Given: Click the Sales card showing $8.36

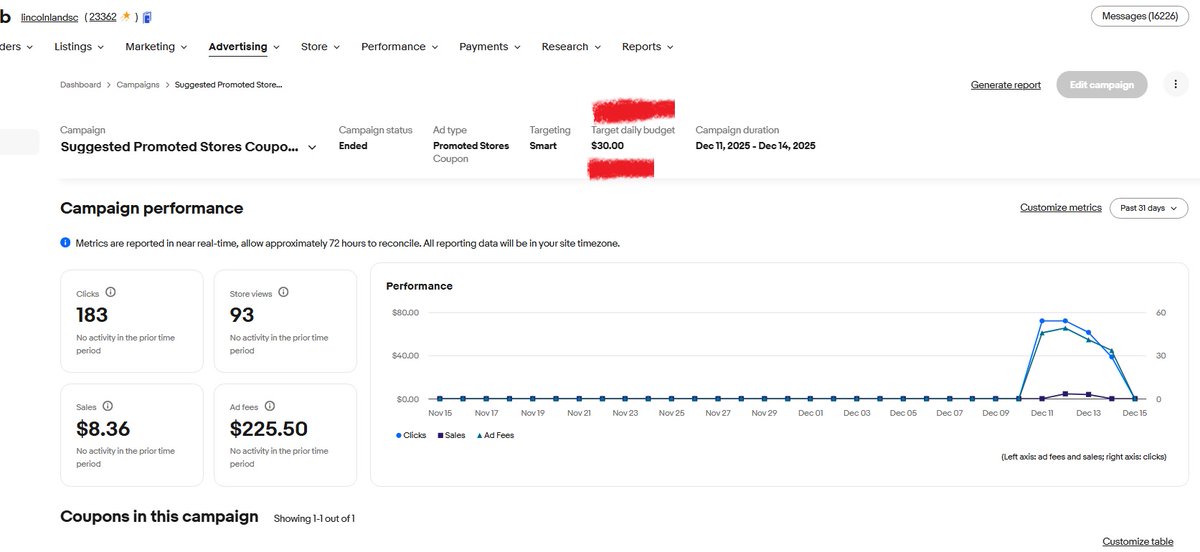Looking at the screenshot, I should click(132, 435).
